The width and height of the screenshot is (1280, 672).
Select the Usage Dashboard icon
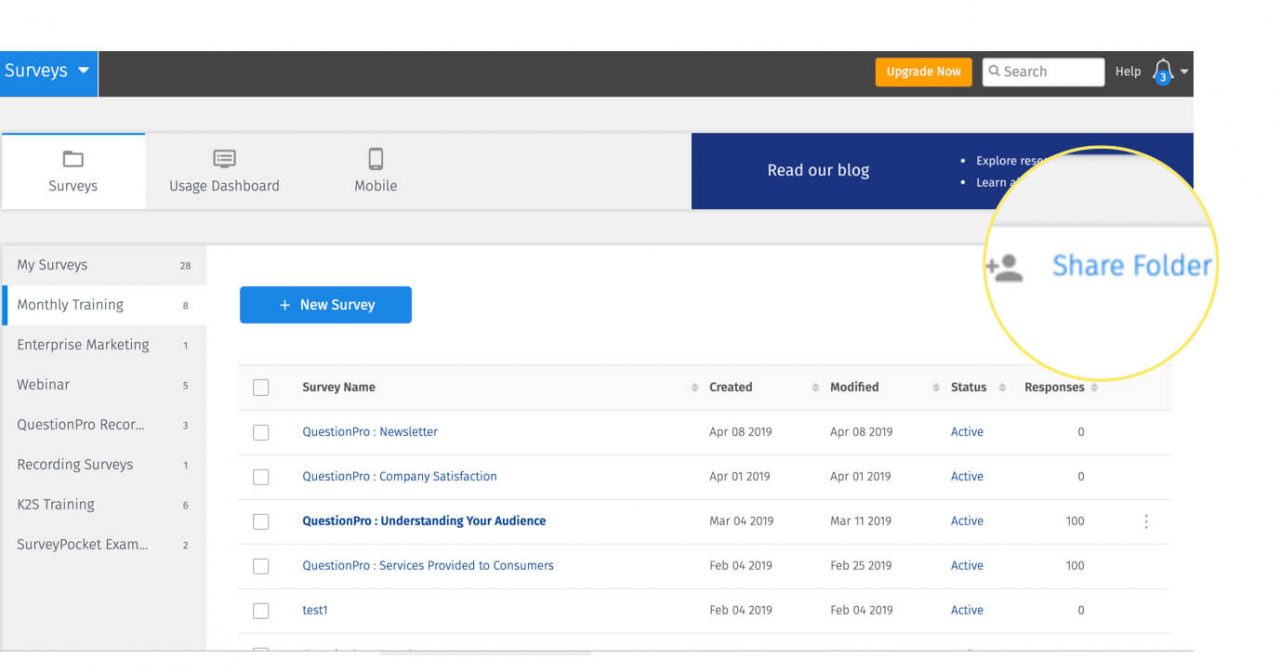[x=223, y=157]
